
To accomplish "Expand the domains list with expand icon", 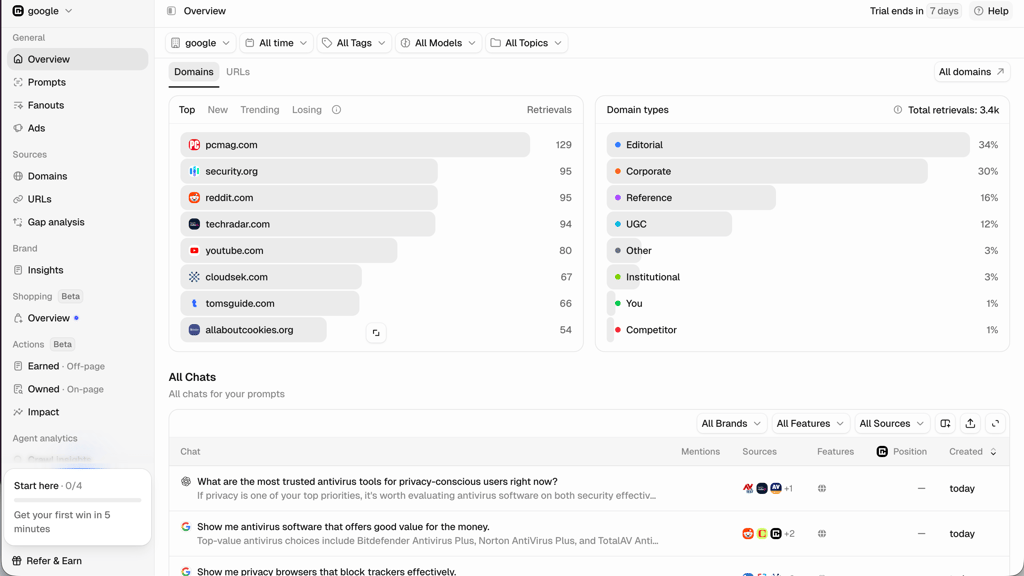I will [376, 333].
